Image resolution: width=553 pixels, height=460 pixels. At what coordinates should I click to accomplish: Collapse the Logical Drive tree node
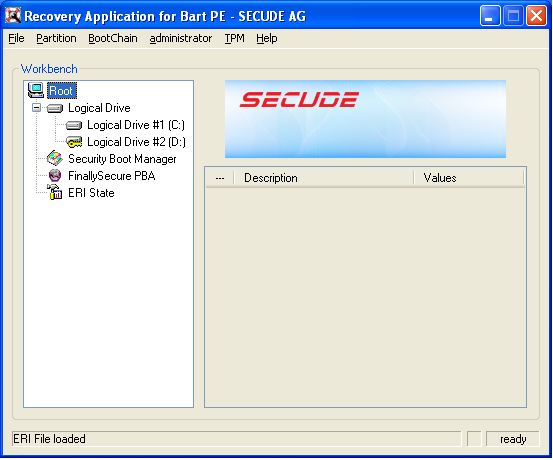click(36, 107)
